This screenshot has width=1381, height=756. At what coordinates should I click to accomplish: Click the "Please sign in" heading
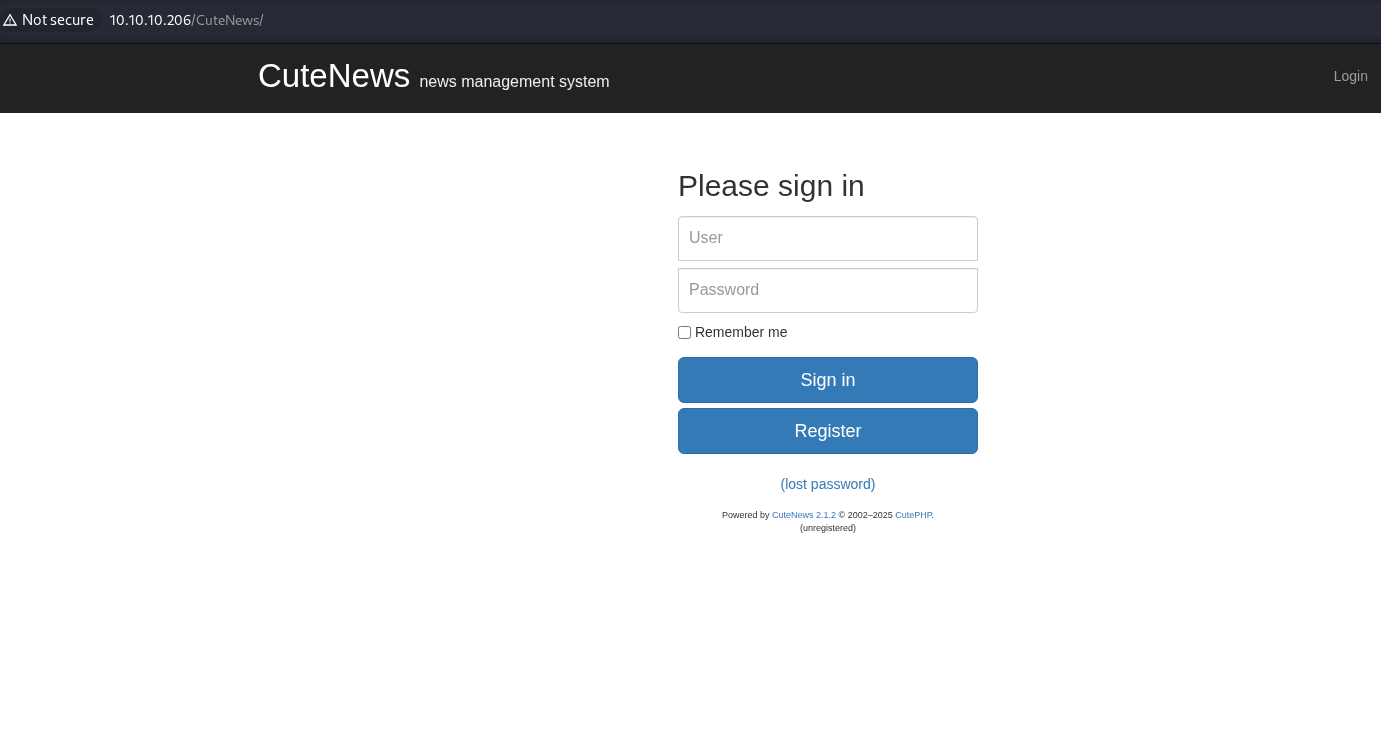pyautogui.click(x=771, y=186)
